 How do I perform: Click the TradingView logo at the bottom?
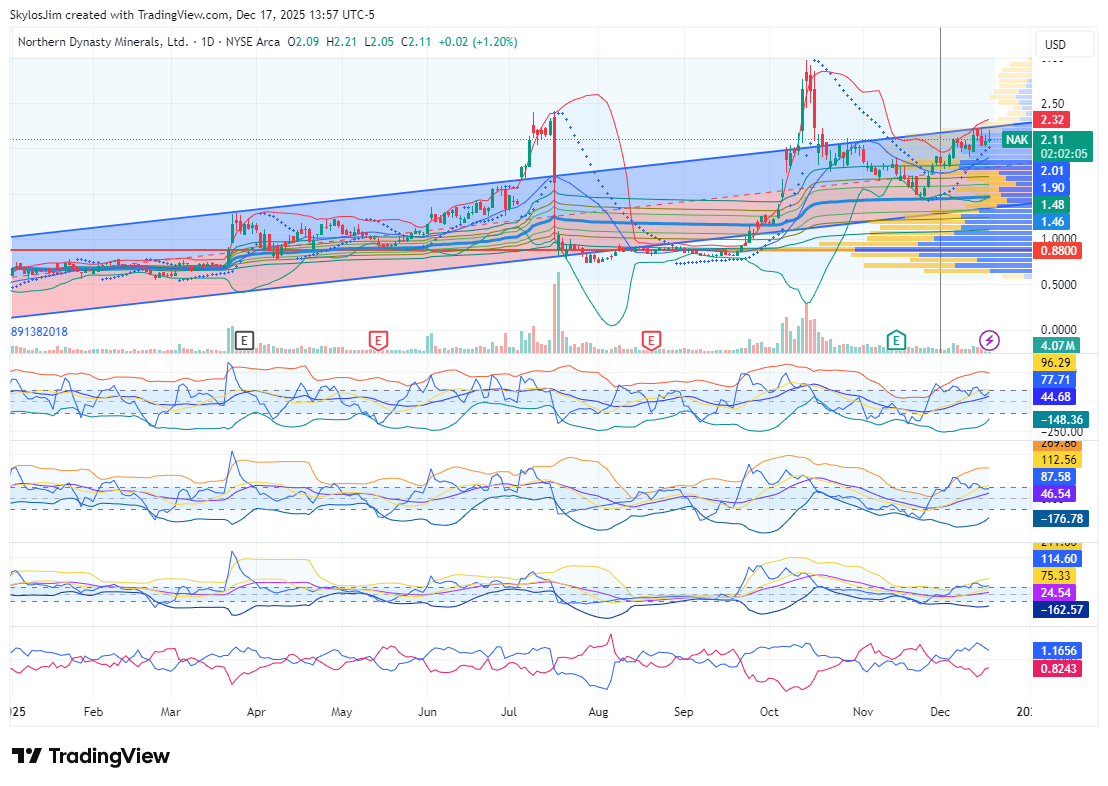tap(91, 756)
